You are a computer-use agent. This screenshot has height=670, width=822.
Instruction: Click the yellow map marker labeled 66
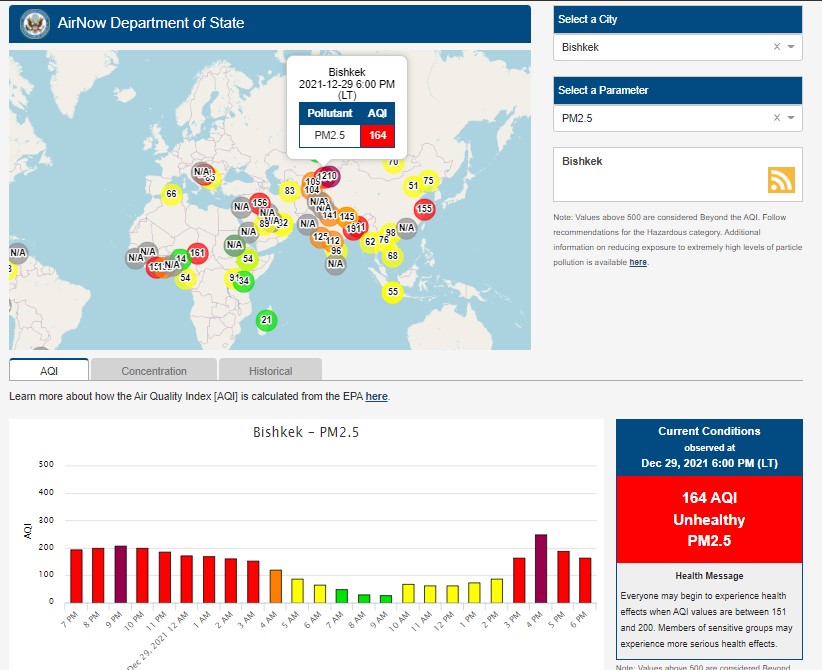click(171, 194)
